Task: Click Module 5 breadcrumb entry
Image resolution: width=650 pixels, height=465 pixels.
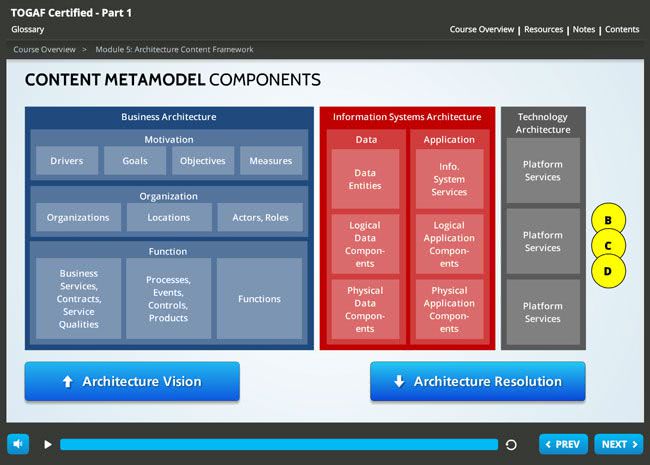Action: pos(174,49)
